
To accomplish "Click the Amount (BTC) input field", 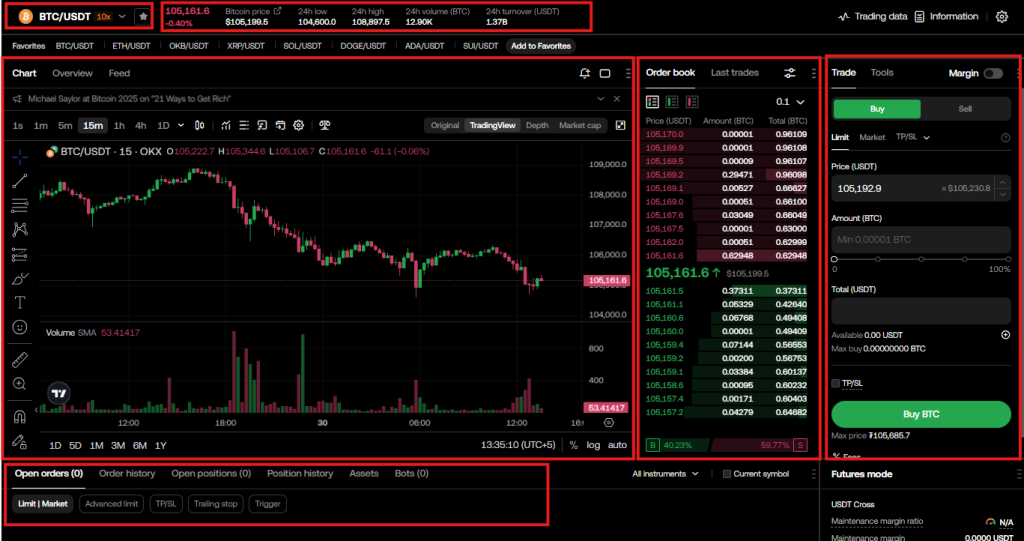I will 921,240.
